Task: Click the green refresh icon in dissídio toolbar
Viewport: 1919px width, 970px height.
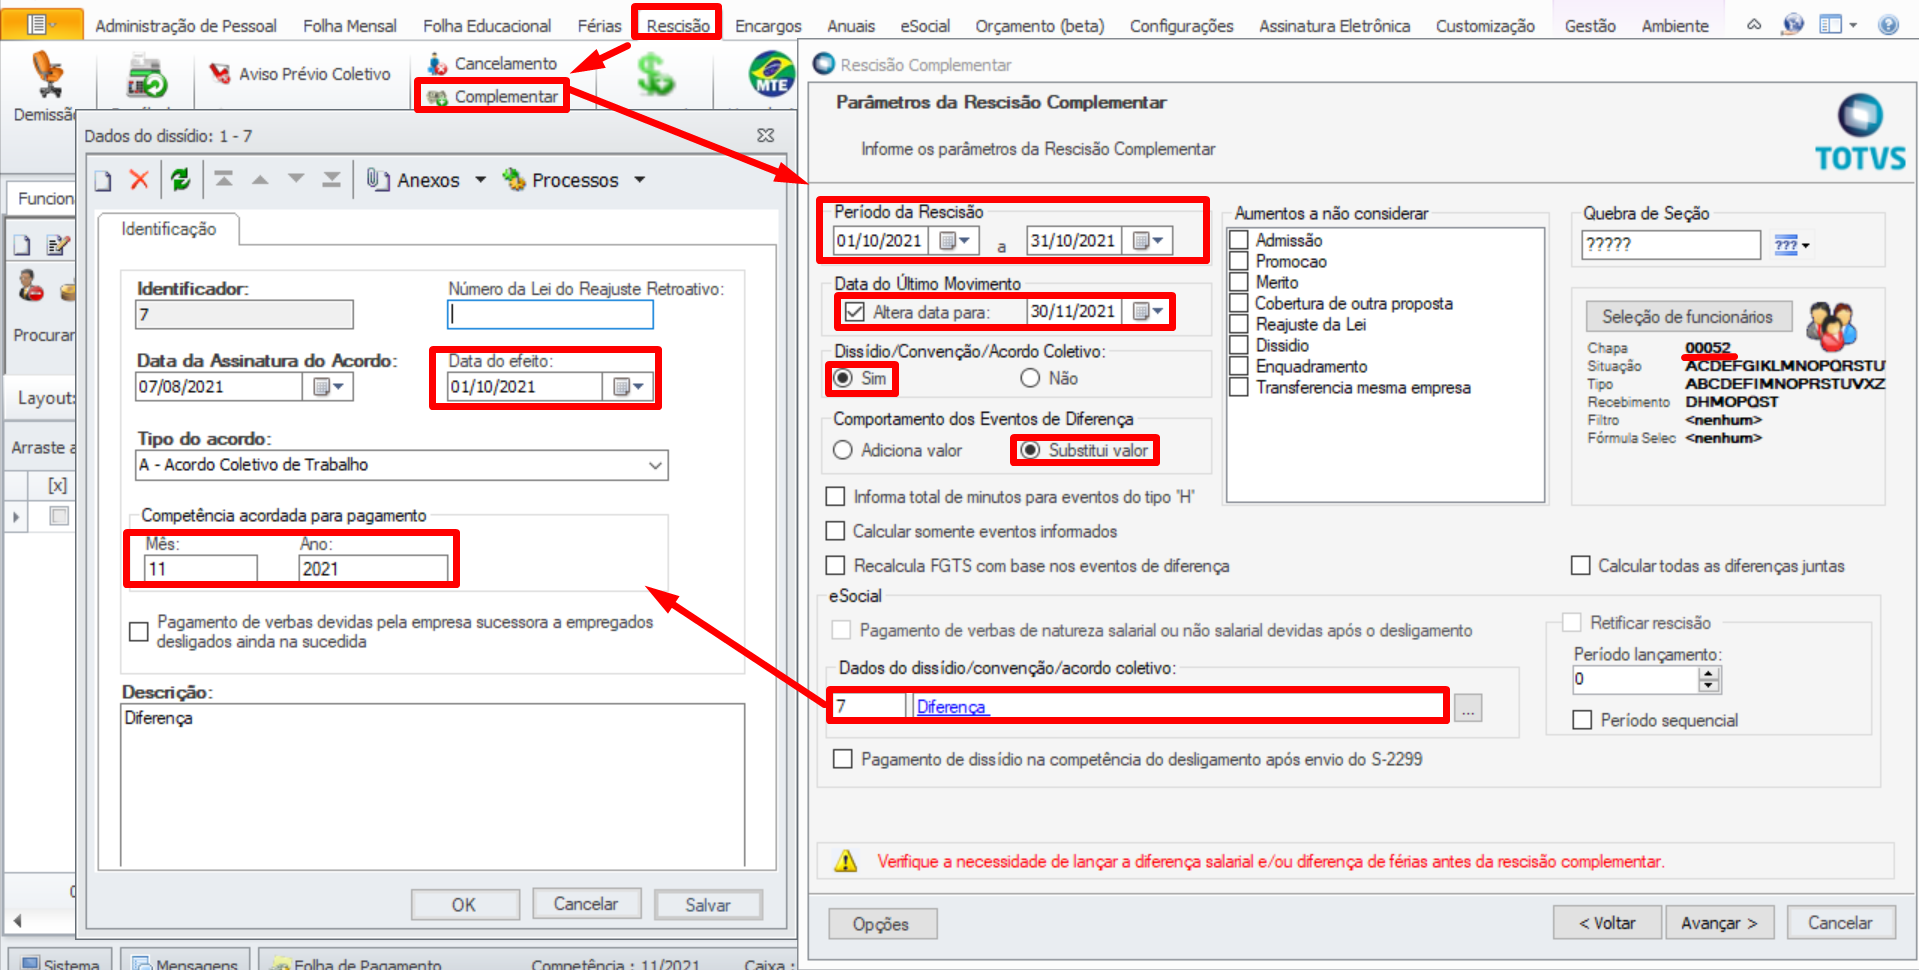Action: (x=180, y=180)
